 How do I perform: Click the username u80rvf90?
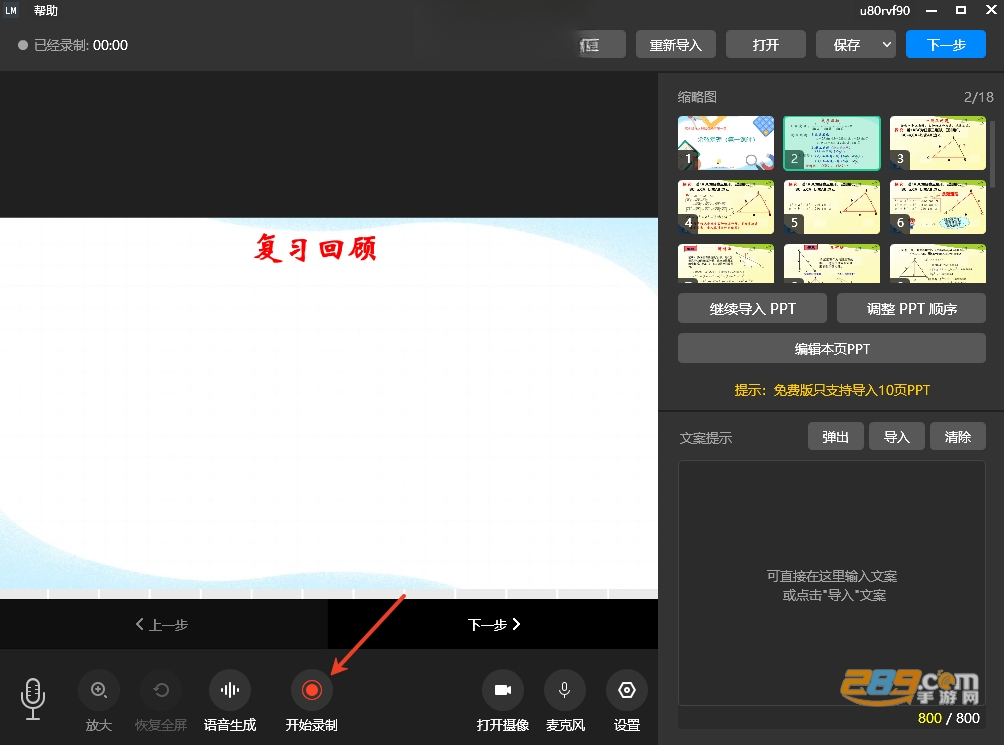(x=884, y=10)
